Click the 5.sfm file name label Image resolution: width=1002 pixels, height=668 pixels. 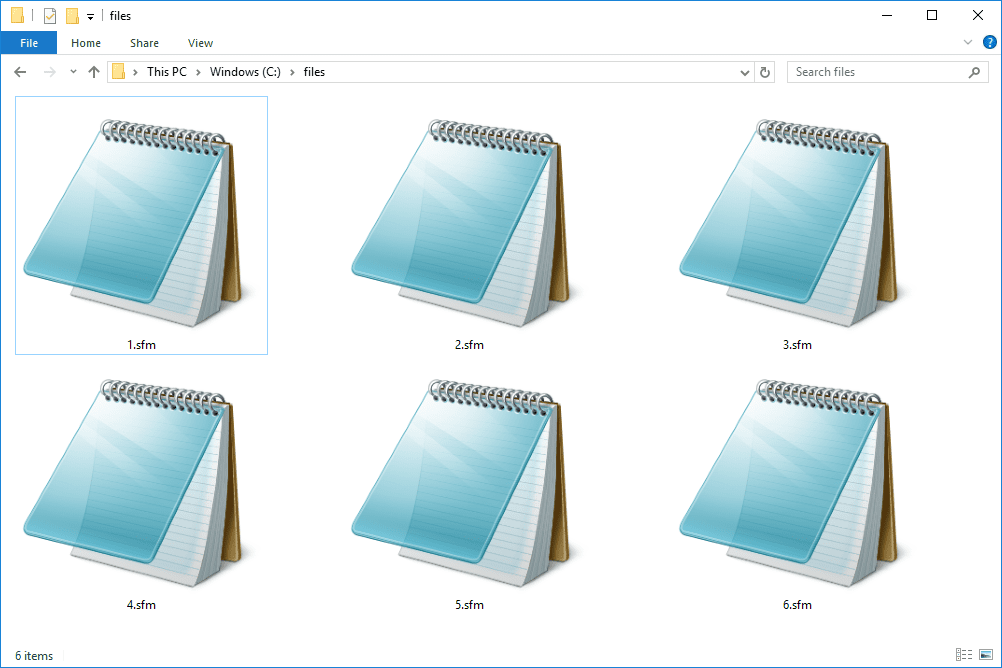coord(469,605)
